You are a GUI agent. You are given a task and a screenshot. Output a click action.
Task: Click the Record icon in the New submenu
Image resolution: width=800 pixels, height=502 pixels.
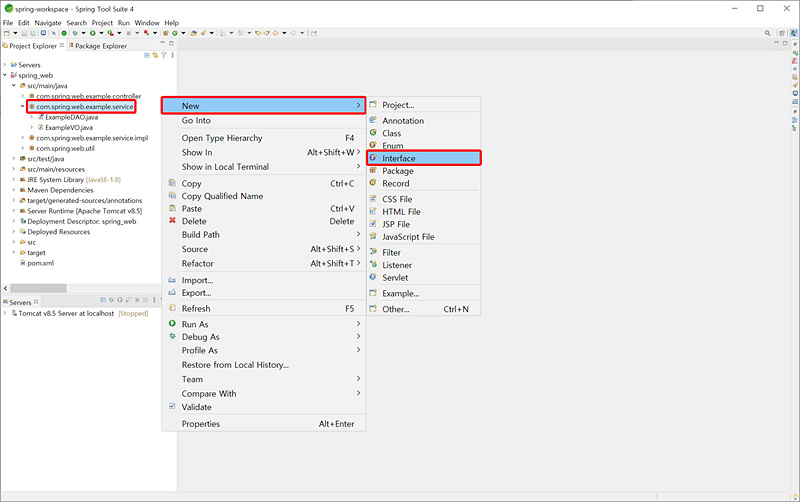click(373, 183)
